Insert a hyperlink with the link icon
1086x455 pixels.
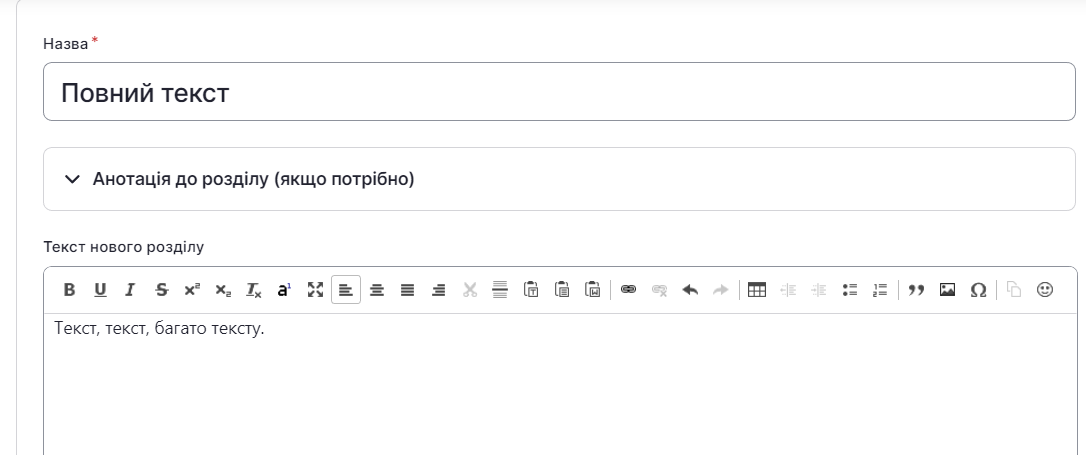point(628,289)
